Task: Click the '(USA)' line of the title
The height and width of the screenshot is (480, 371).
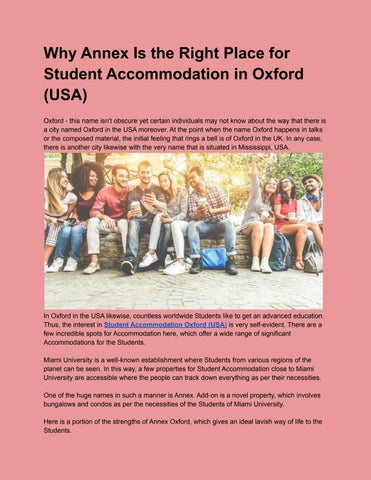Action: point(65,95)
